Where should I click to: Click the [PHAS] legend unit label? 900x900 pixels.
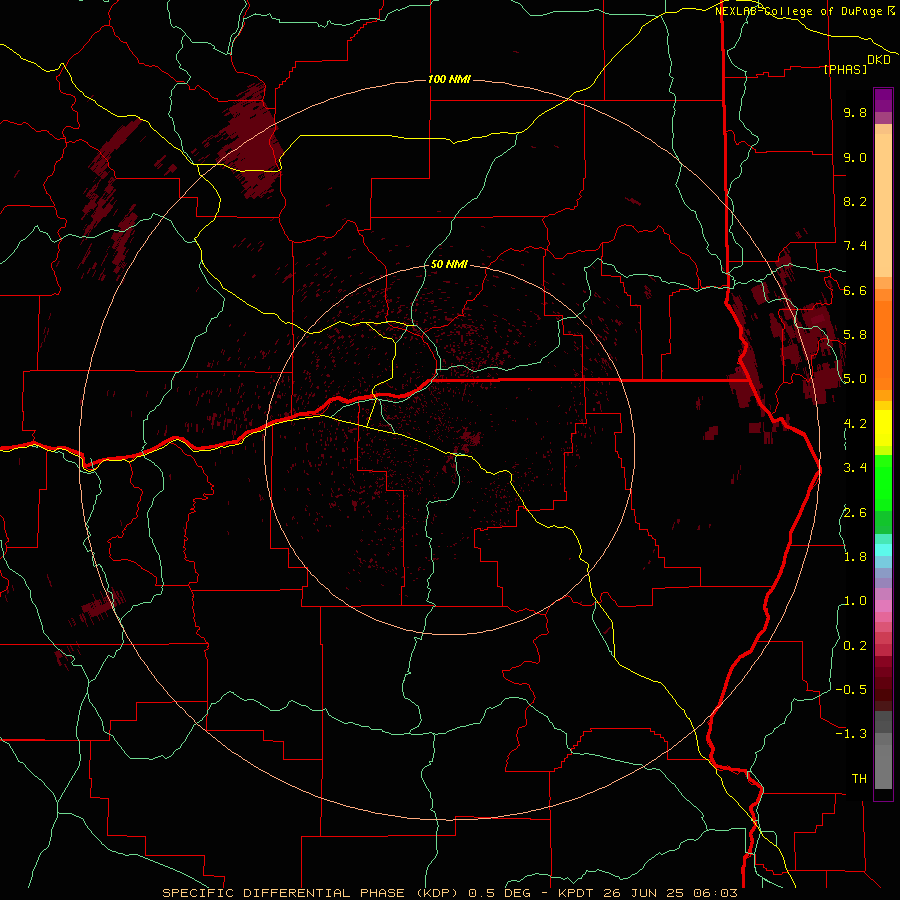[845, 69]
